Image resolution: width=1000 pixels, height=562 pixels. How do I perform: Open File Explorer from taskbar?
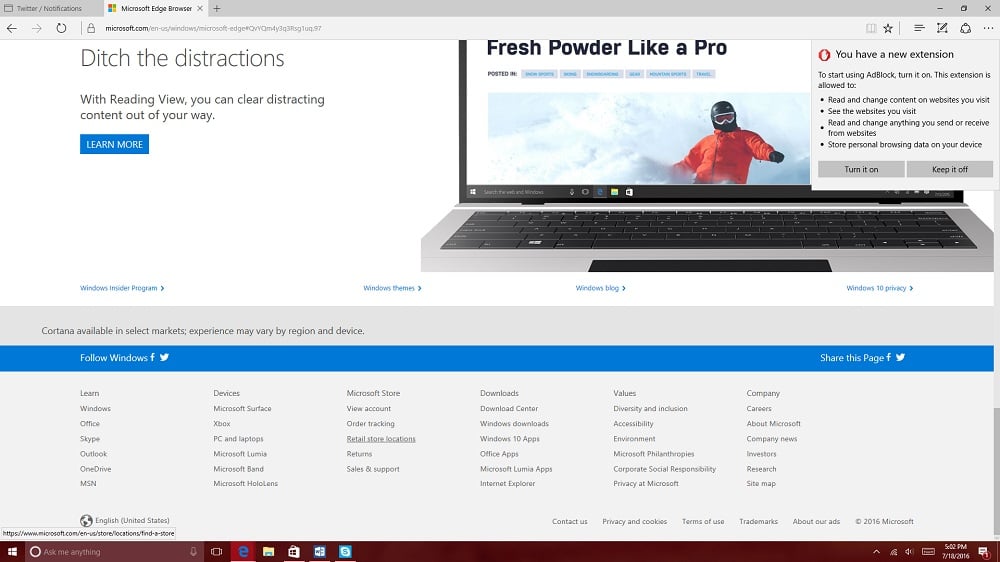[268, 552]
